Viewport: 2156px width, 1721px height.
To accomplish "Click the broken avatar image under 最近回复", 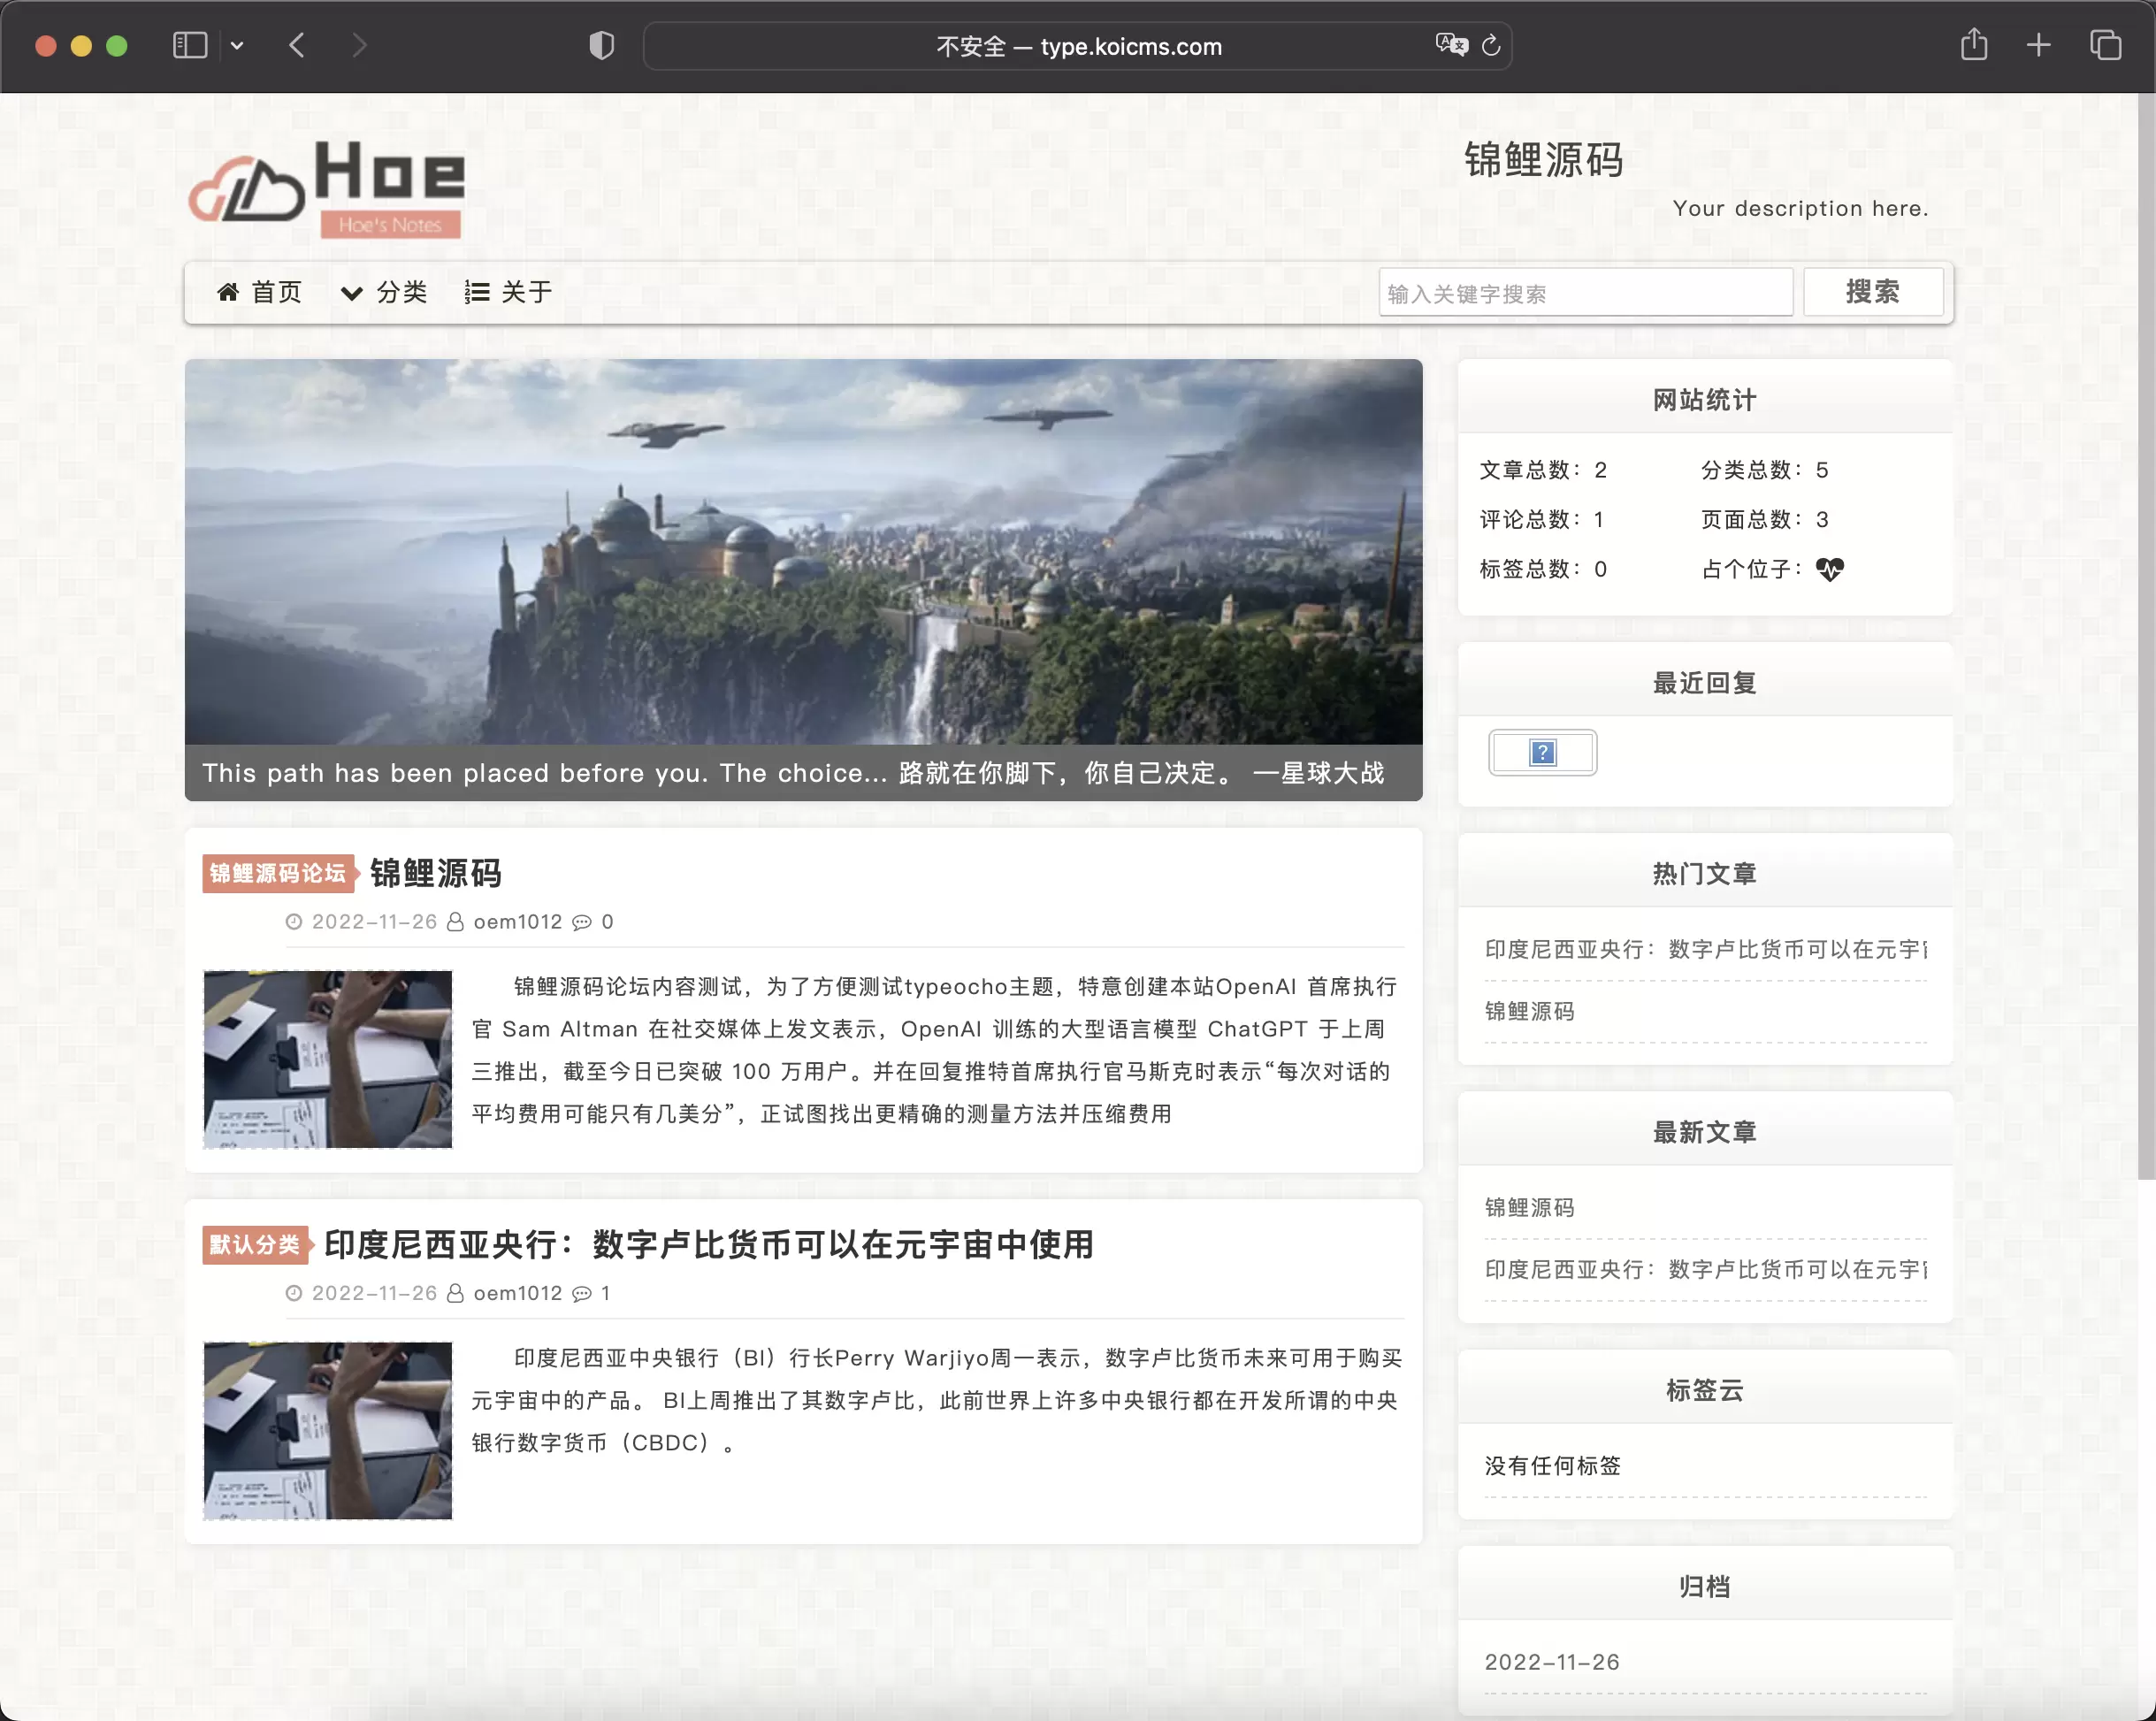I will pyautogui.click(x=1543, y=752).
